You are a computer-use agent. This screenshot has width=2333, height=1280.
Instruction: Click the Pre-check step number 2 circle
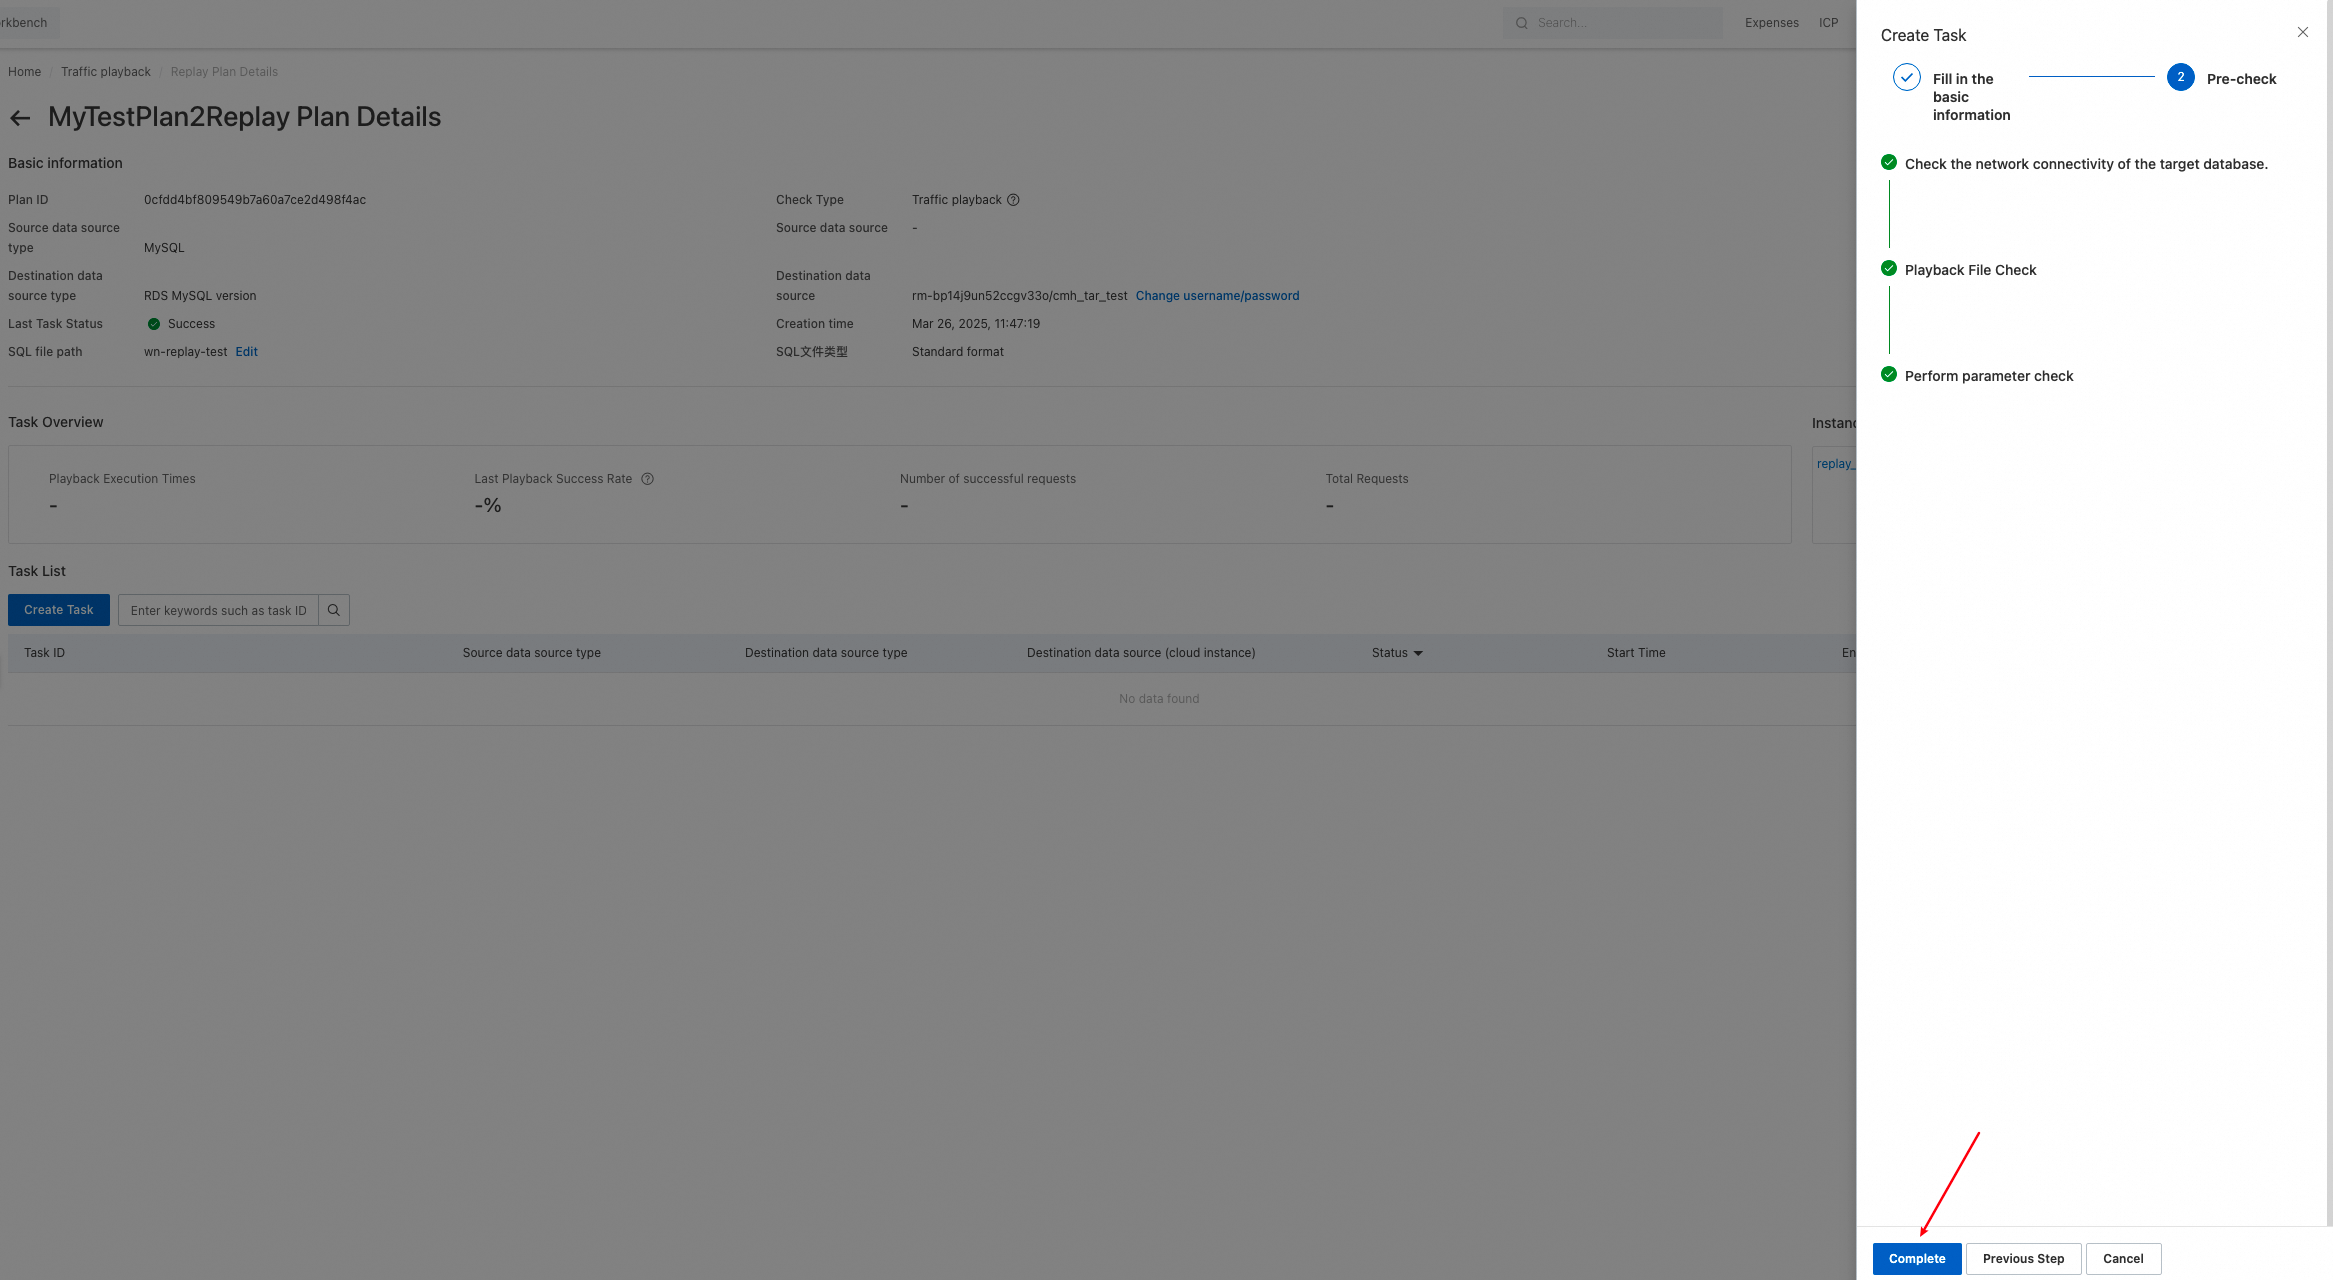[x=2180, y=78]
